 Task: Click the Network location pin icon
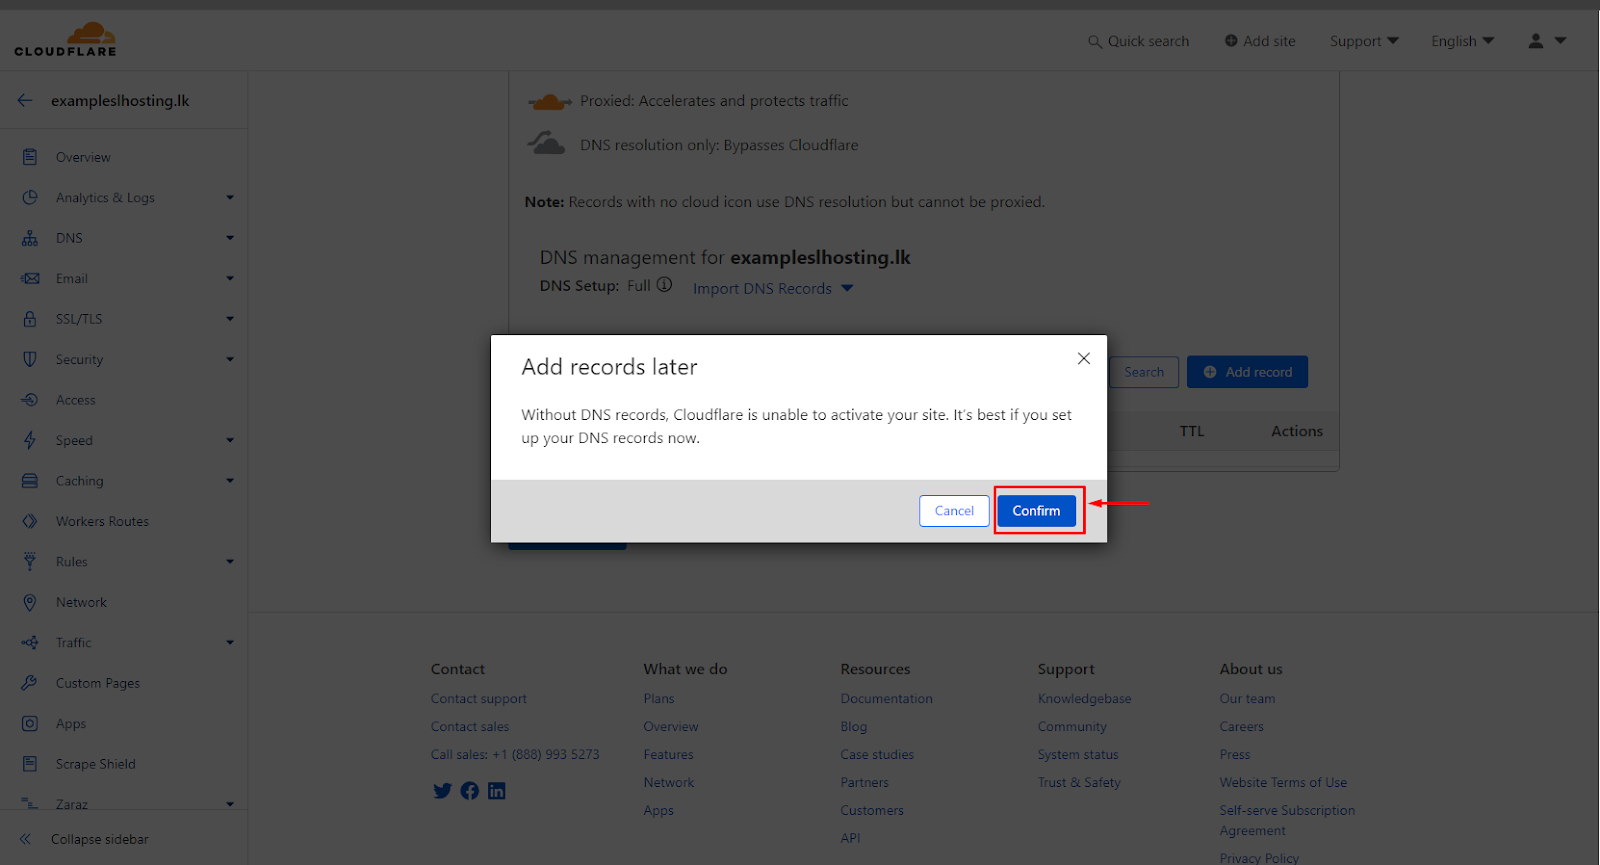click(x=30, y=602)
